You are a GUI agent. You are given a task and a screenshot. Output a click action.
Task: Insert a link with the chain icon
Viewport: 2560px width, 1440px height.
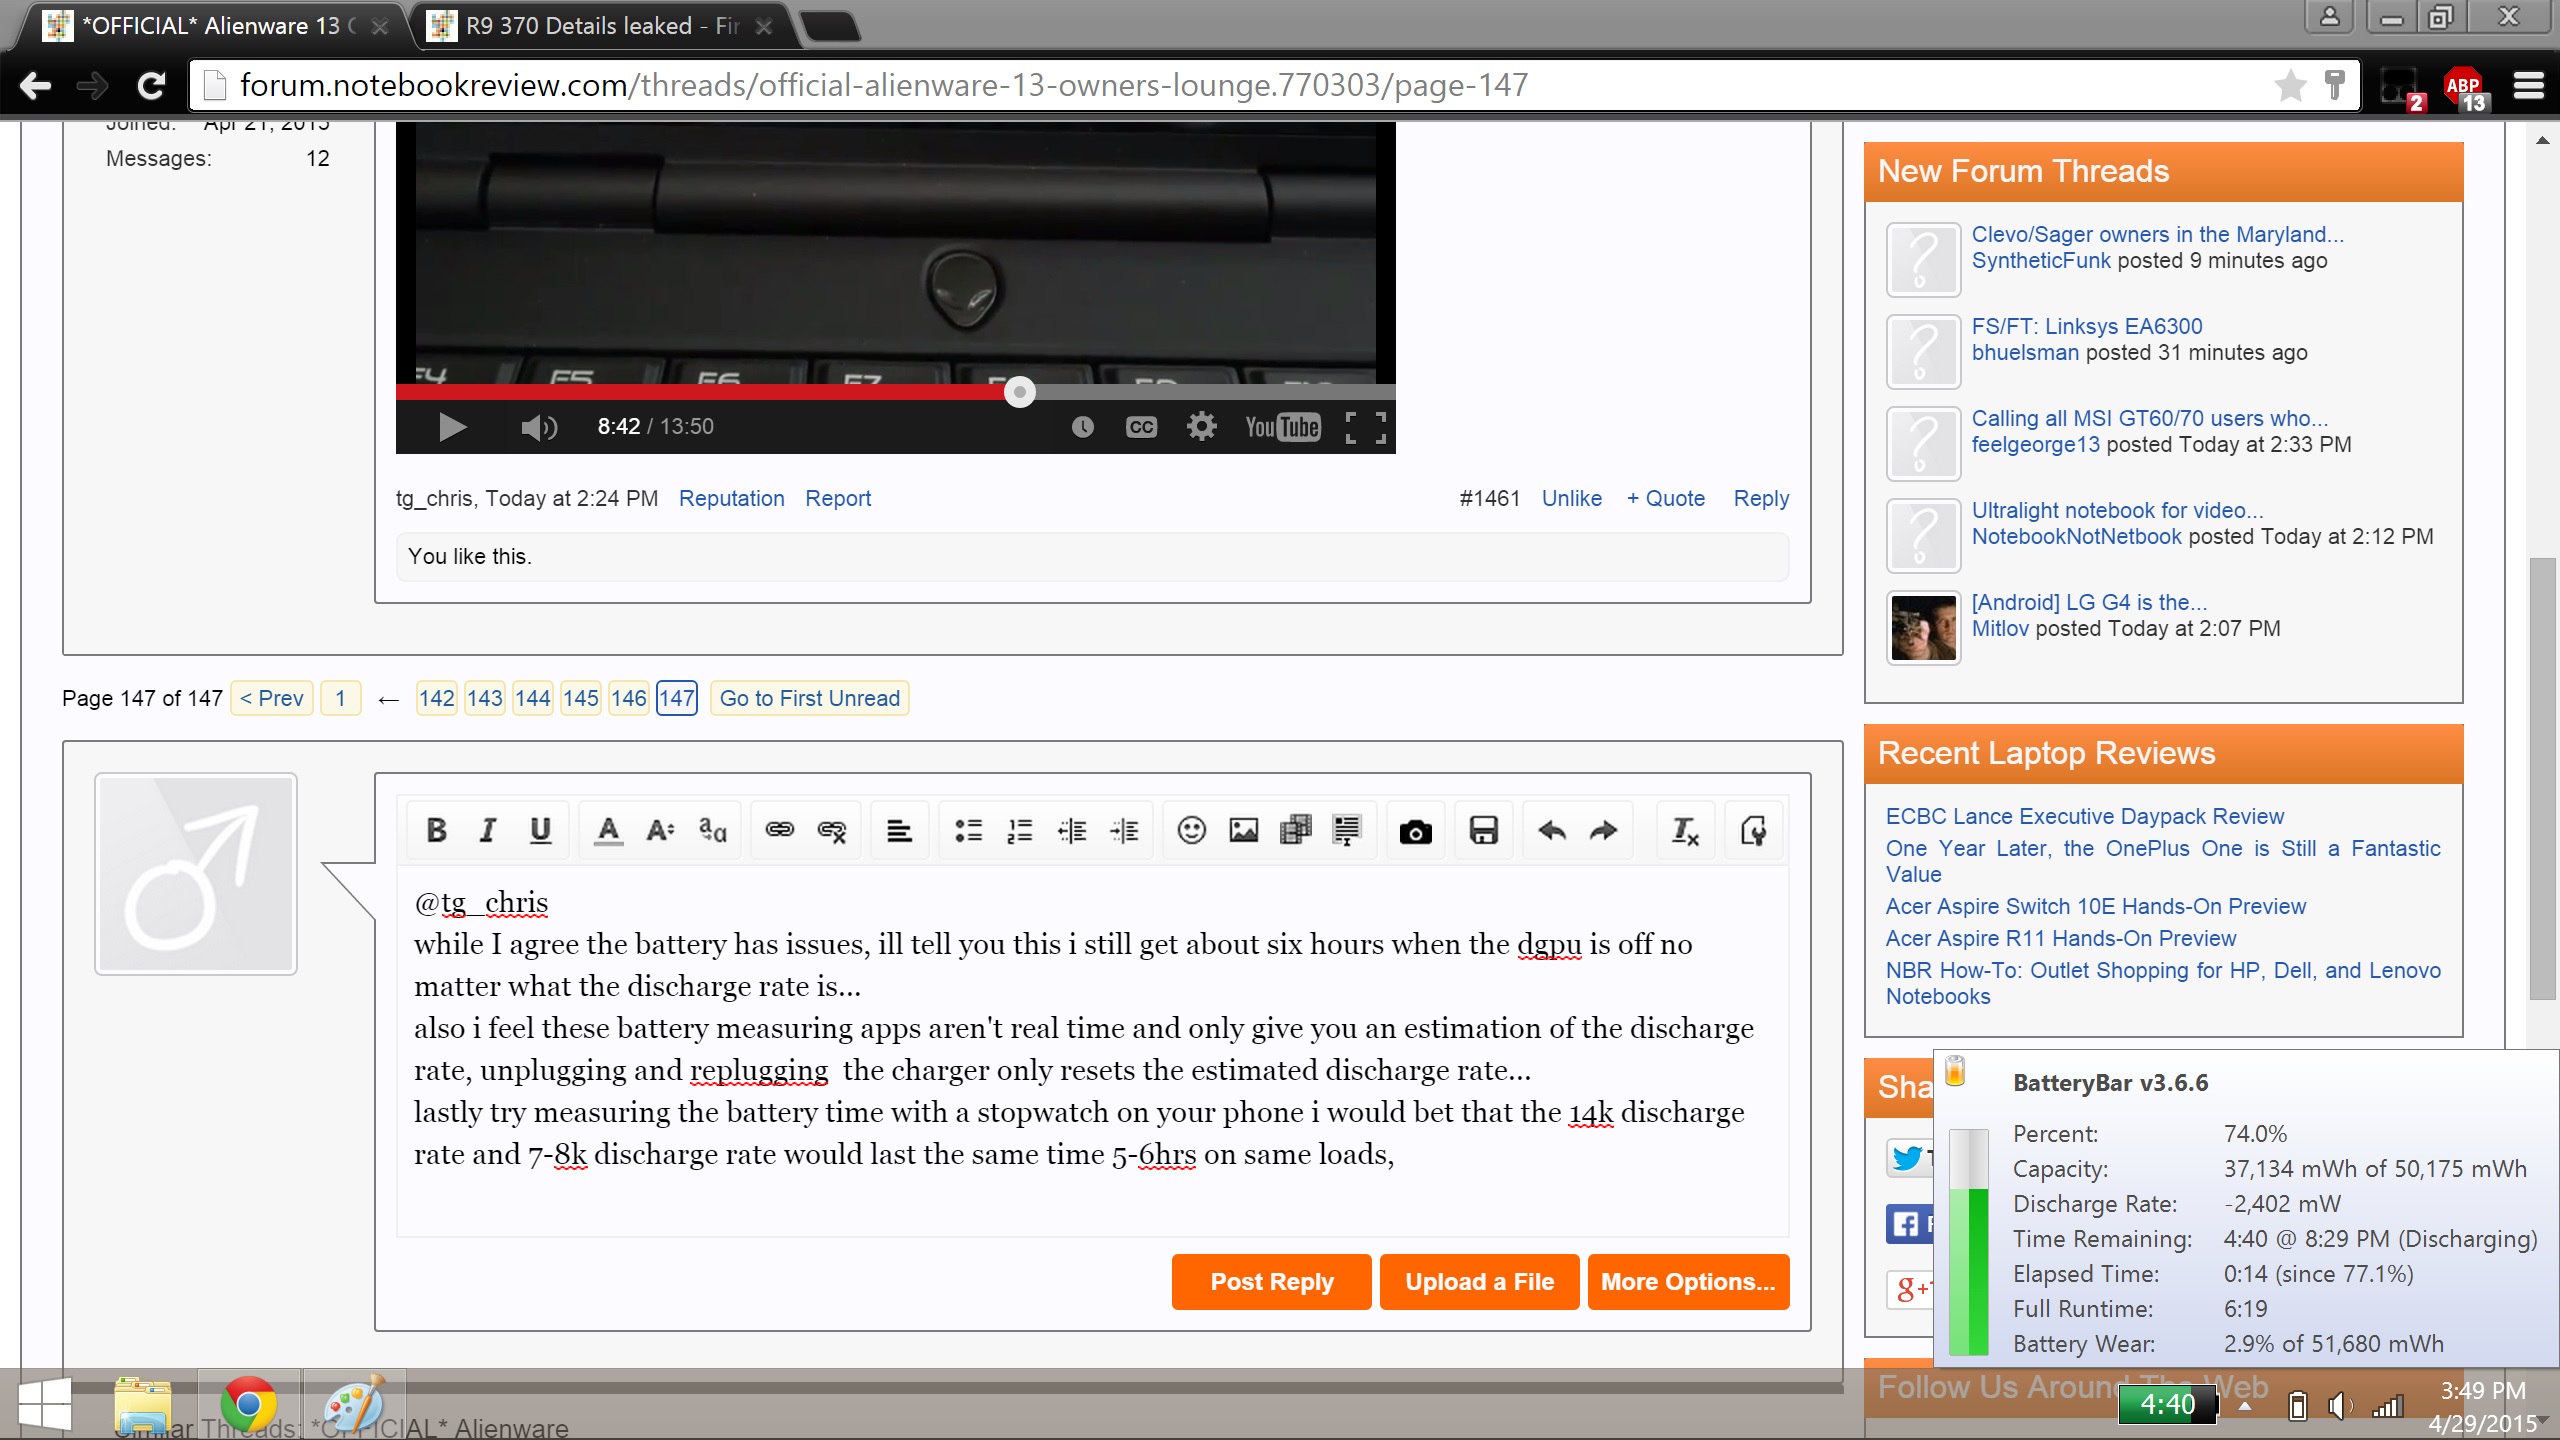pyautogui.click(x=779, y=830)
